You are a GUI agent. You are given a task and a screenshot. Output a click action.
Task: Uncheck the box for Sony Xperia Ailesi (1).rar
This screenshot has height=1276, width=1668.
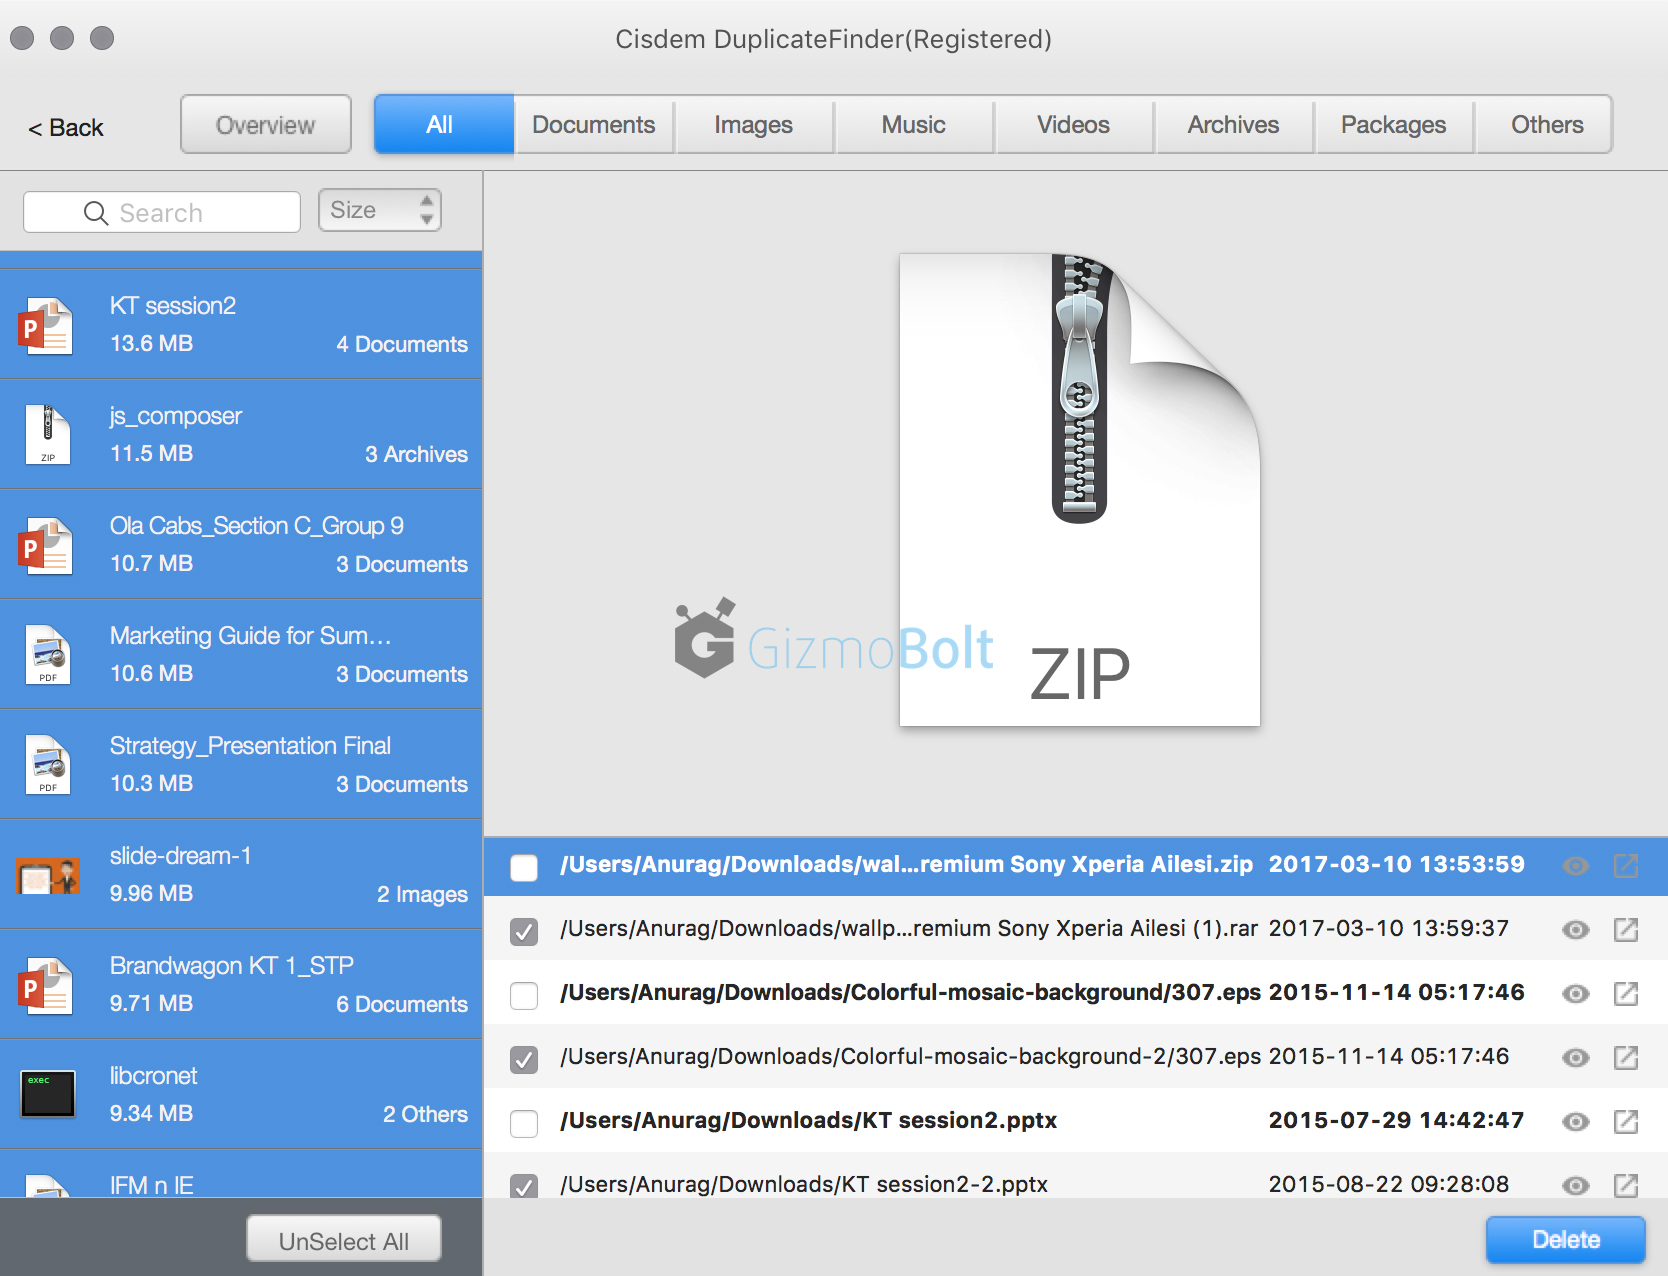pyautogui.click(x=524, y=931)
